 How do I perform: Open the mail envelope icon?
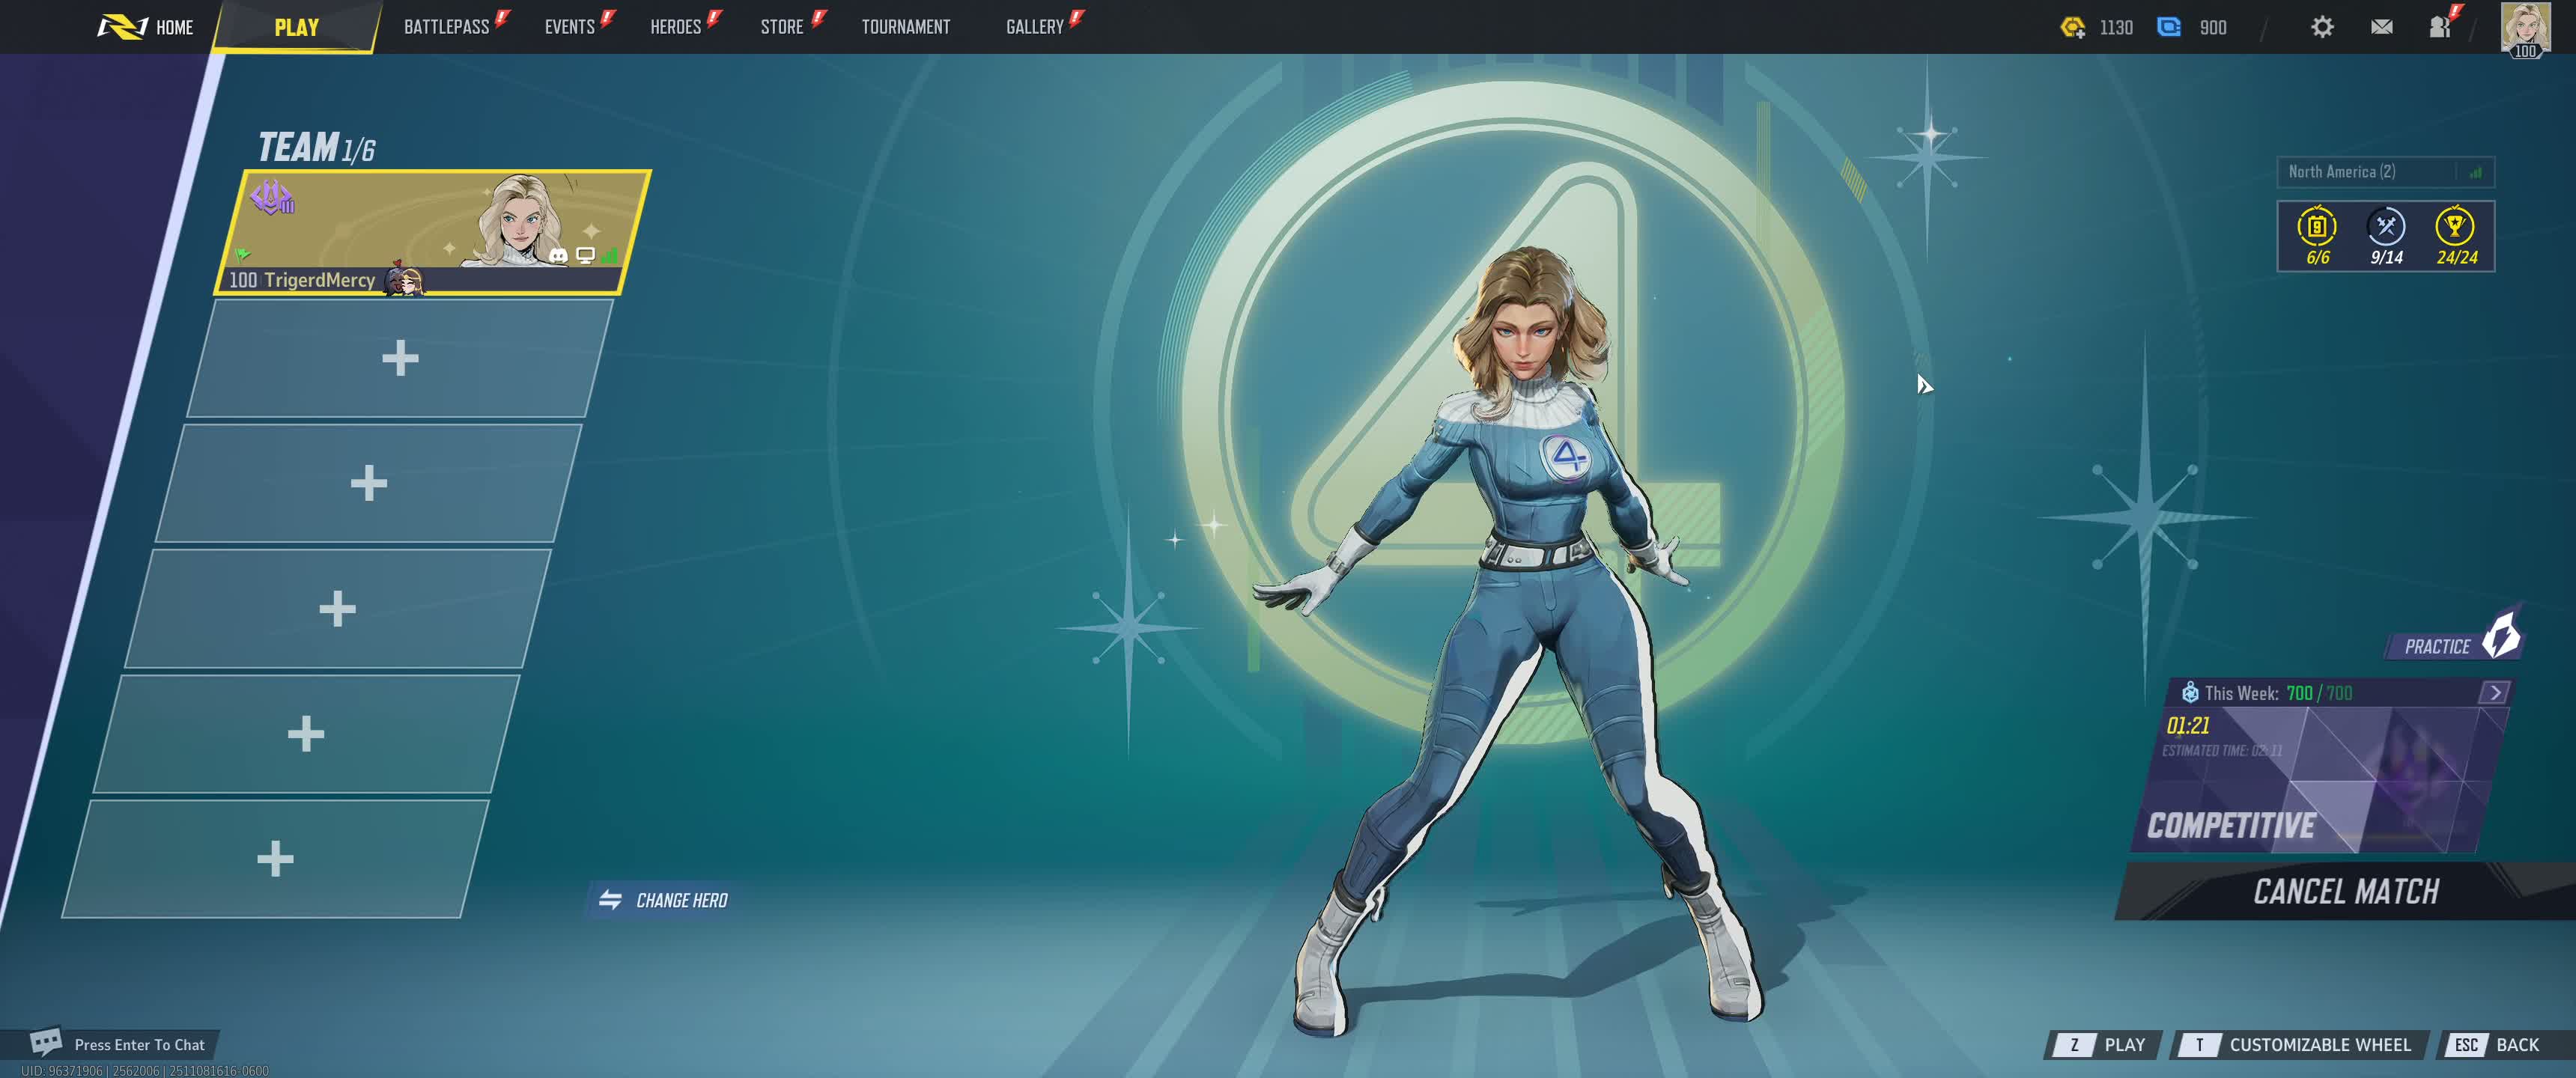(x=2381, y=27)
